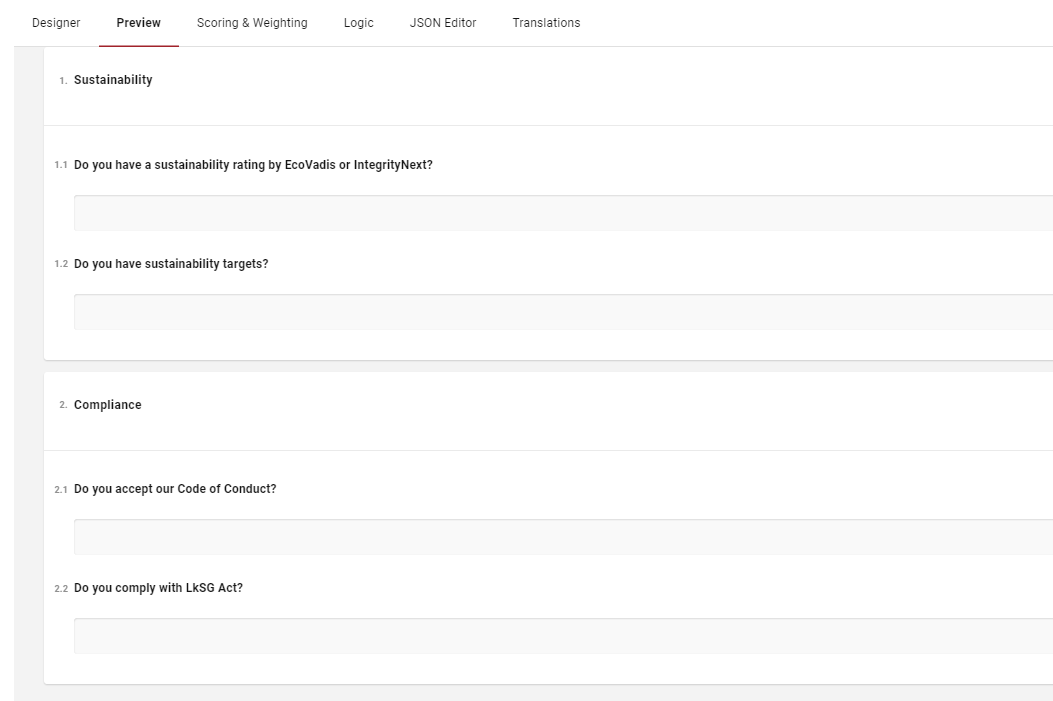
Task: Select the Preview tab
Action: pos(138,23)
